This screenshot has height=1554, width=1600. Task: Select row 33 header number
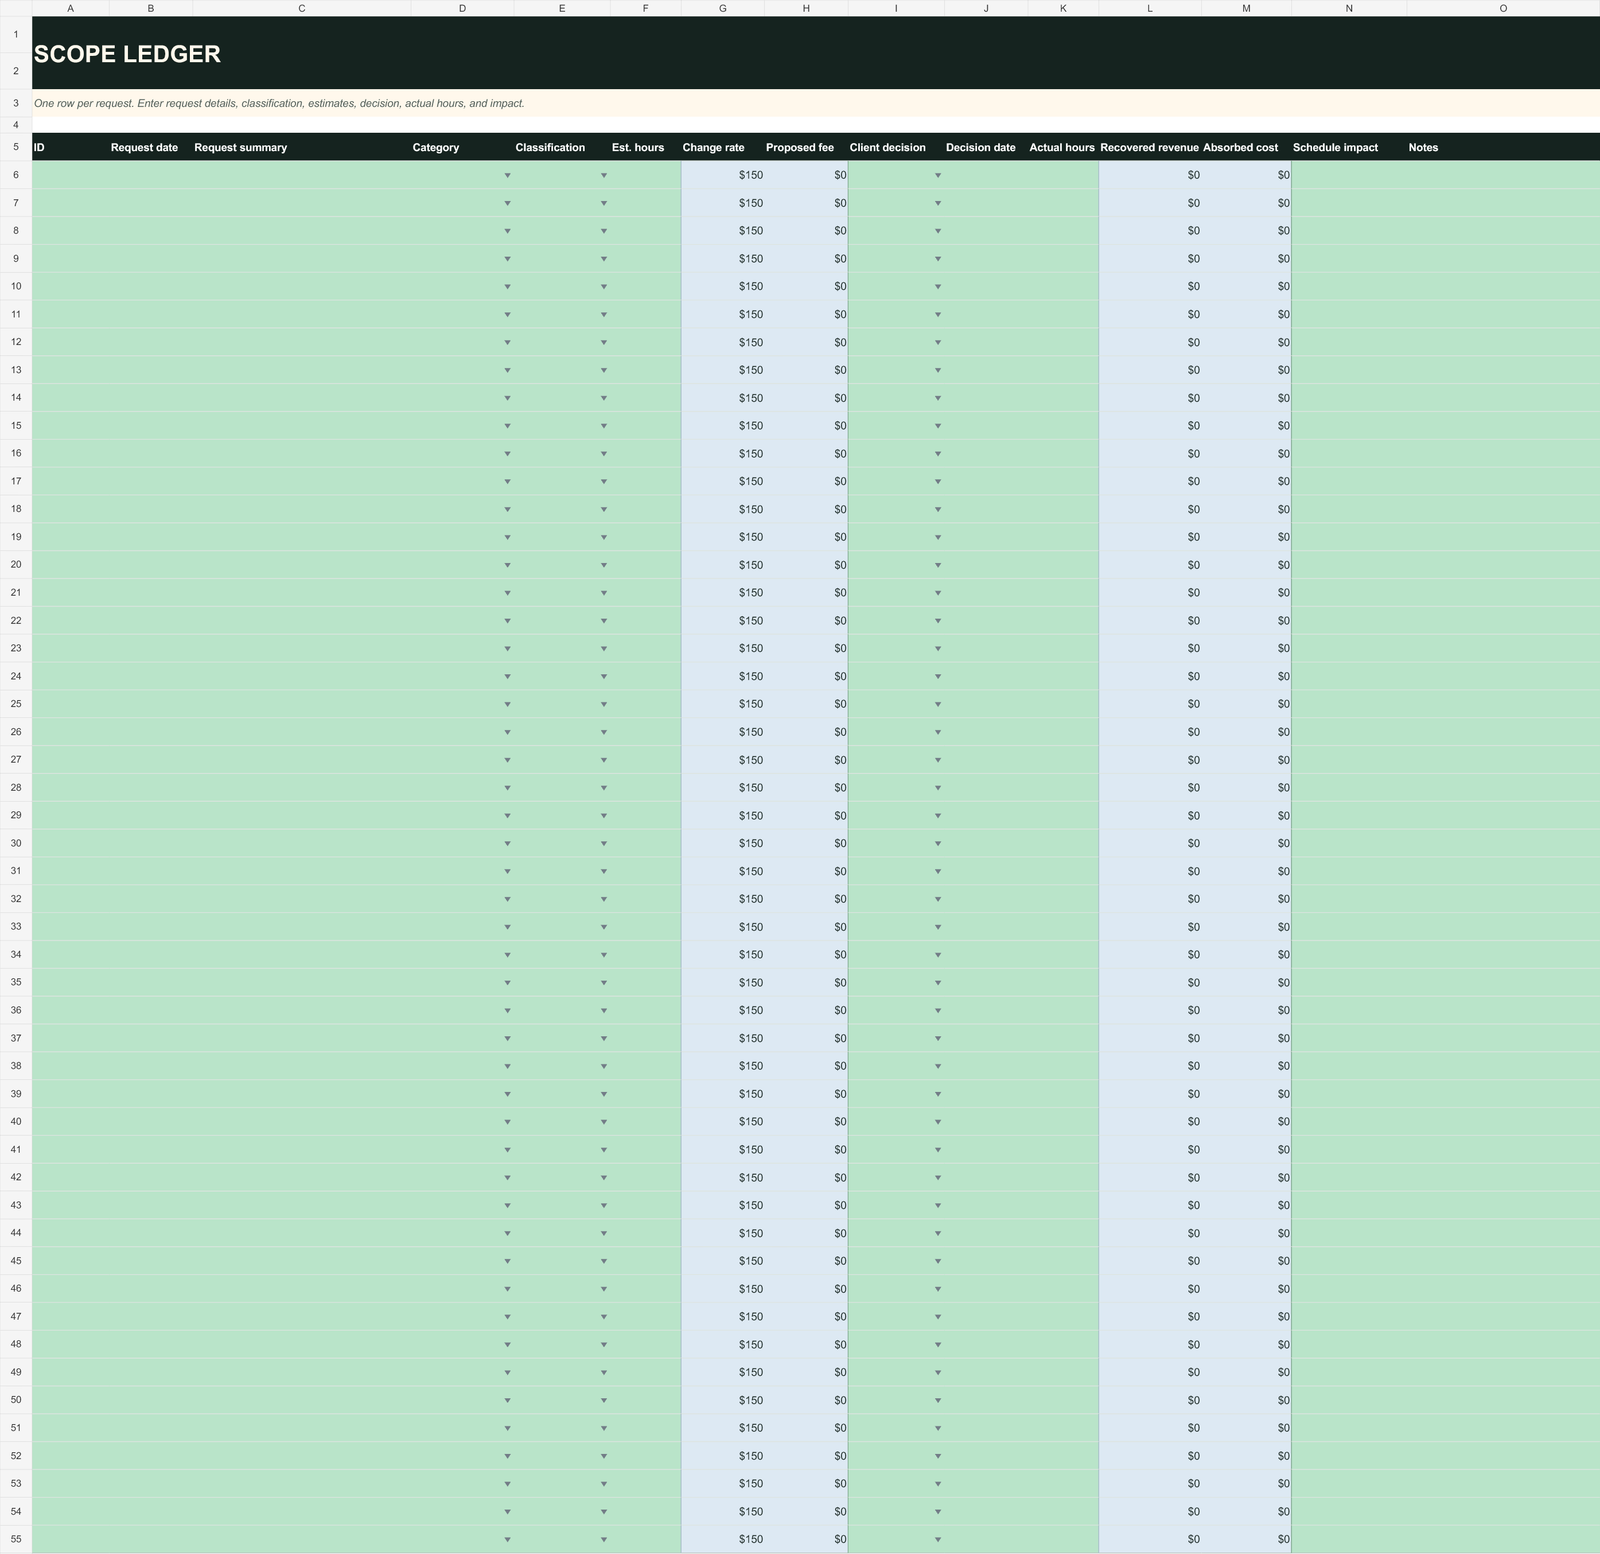16,927
